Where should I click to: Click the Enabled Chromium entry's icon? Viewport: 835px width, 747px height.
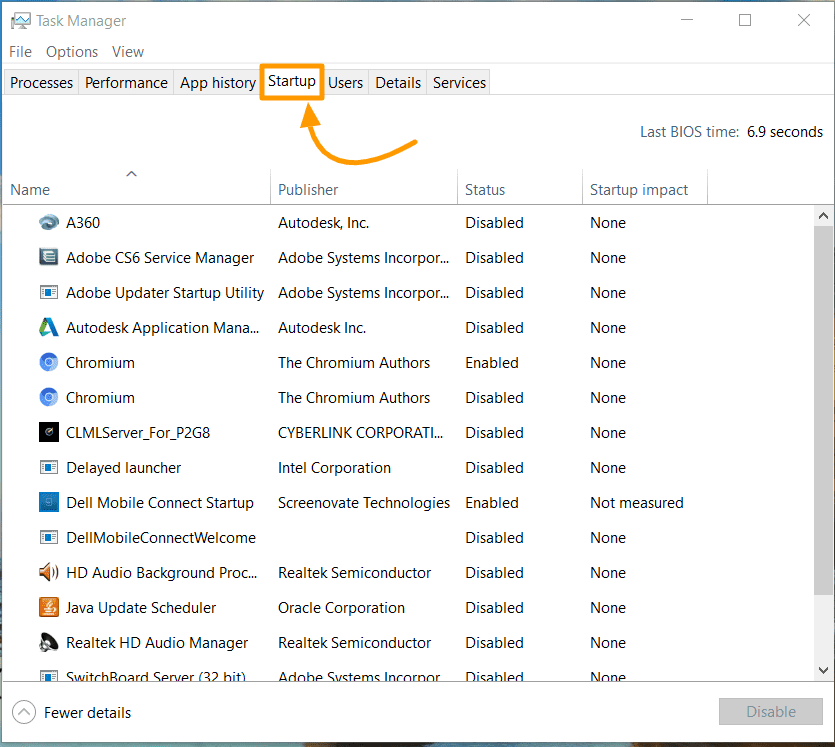pos(48,362)
